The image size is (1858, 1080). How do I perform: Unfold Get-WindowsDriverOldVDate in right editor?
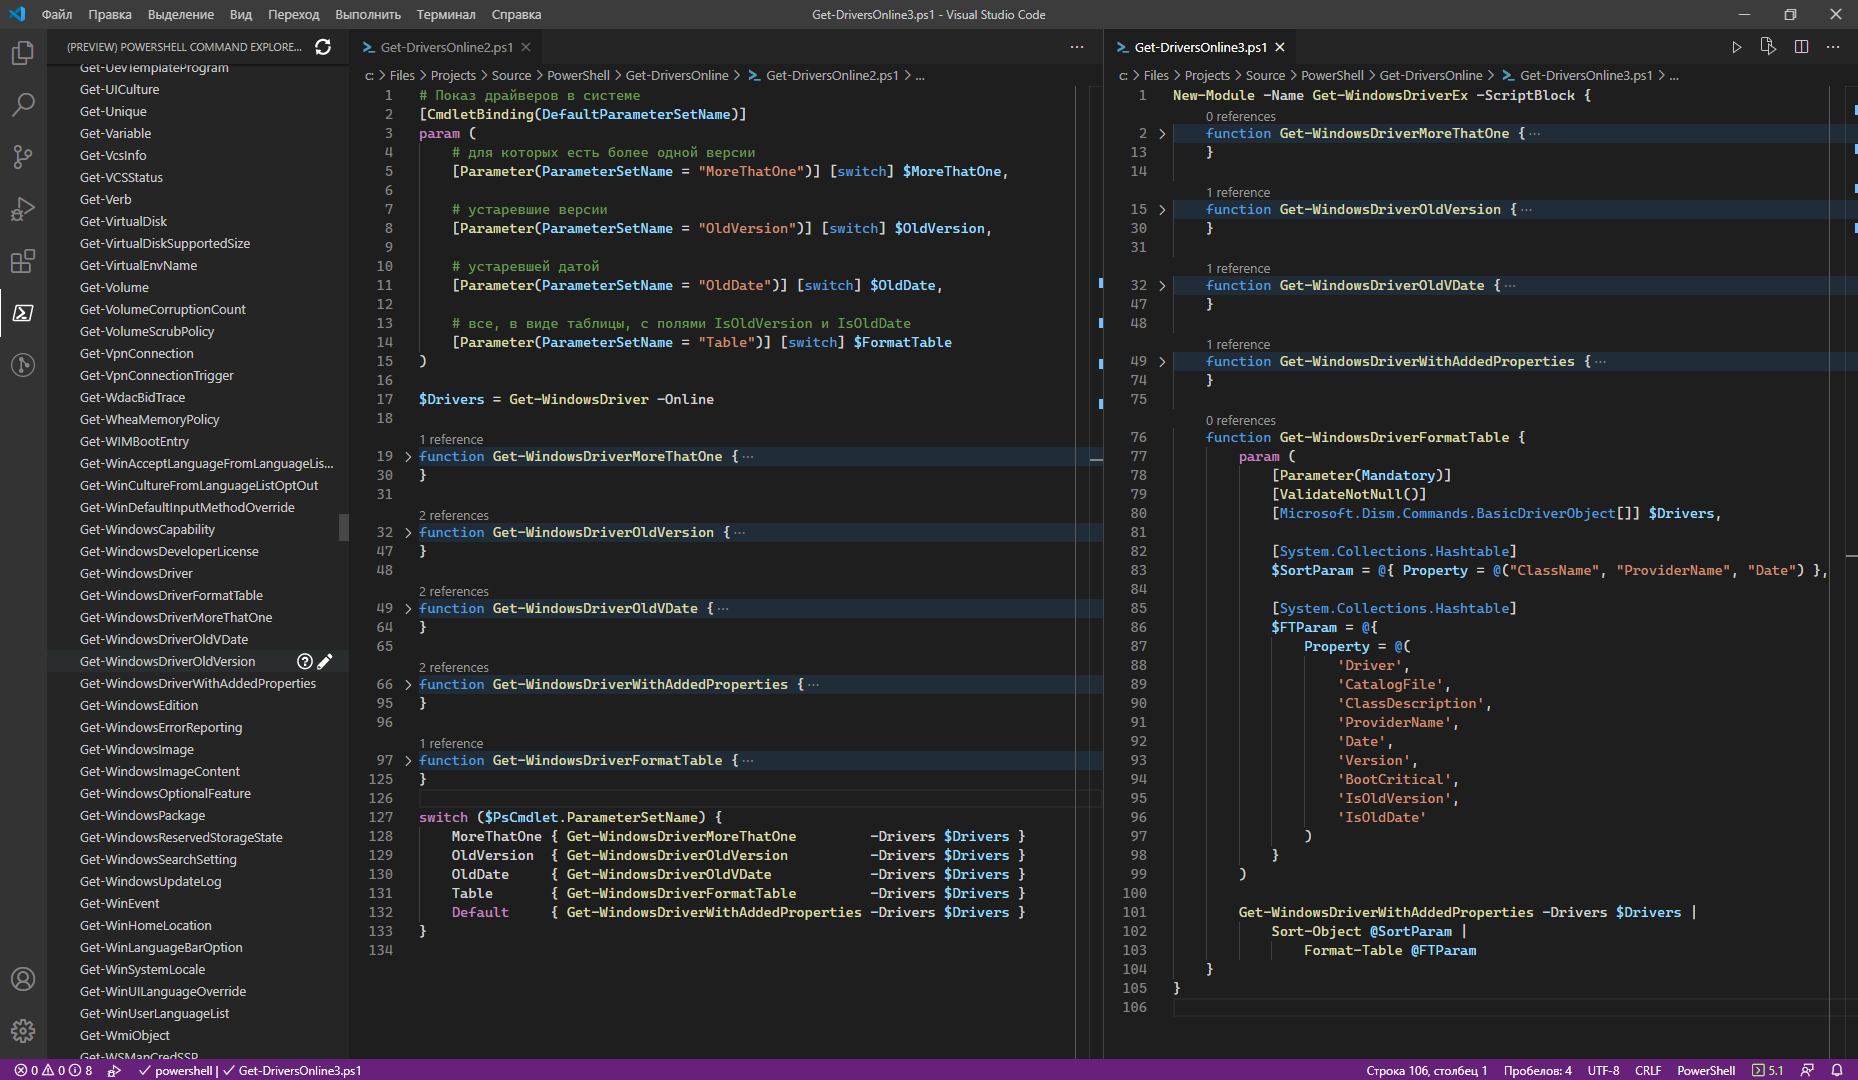[x=1162, y=286]
